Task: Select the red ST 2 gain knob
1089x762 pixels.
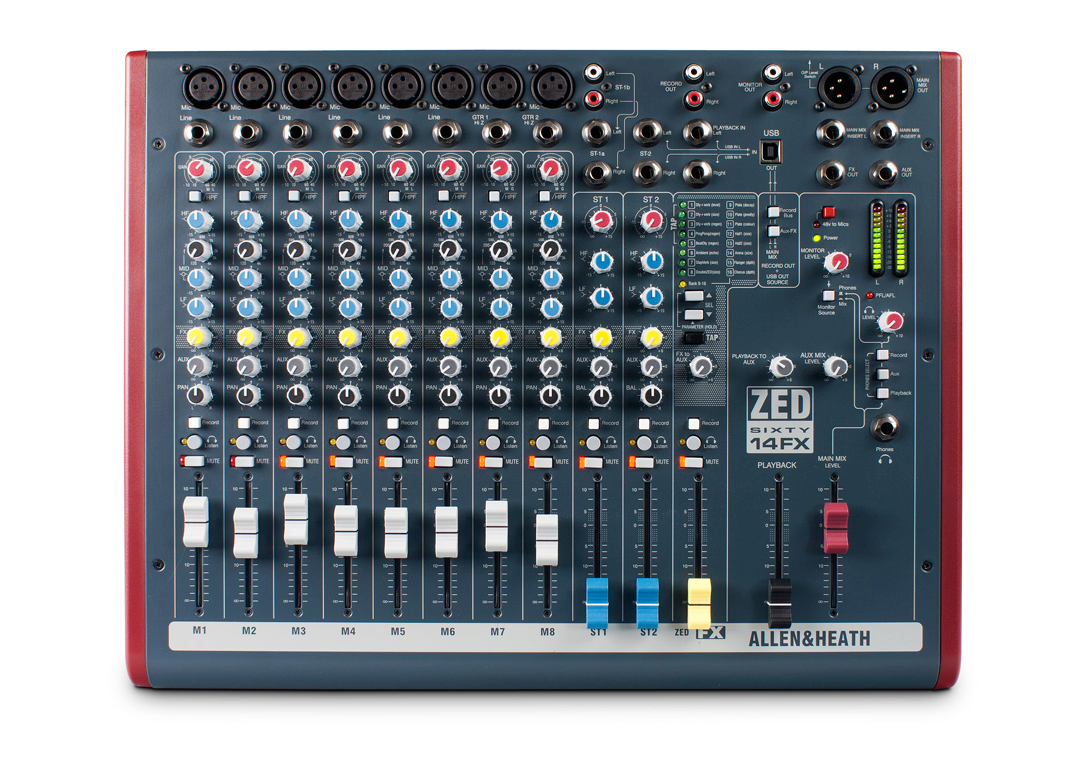Action: pos(651,222)
